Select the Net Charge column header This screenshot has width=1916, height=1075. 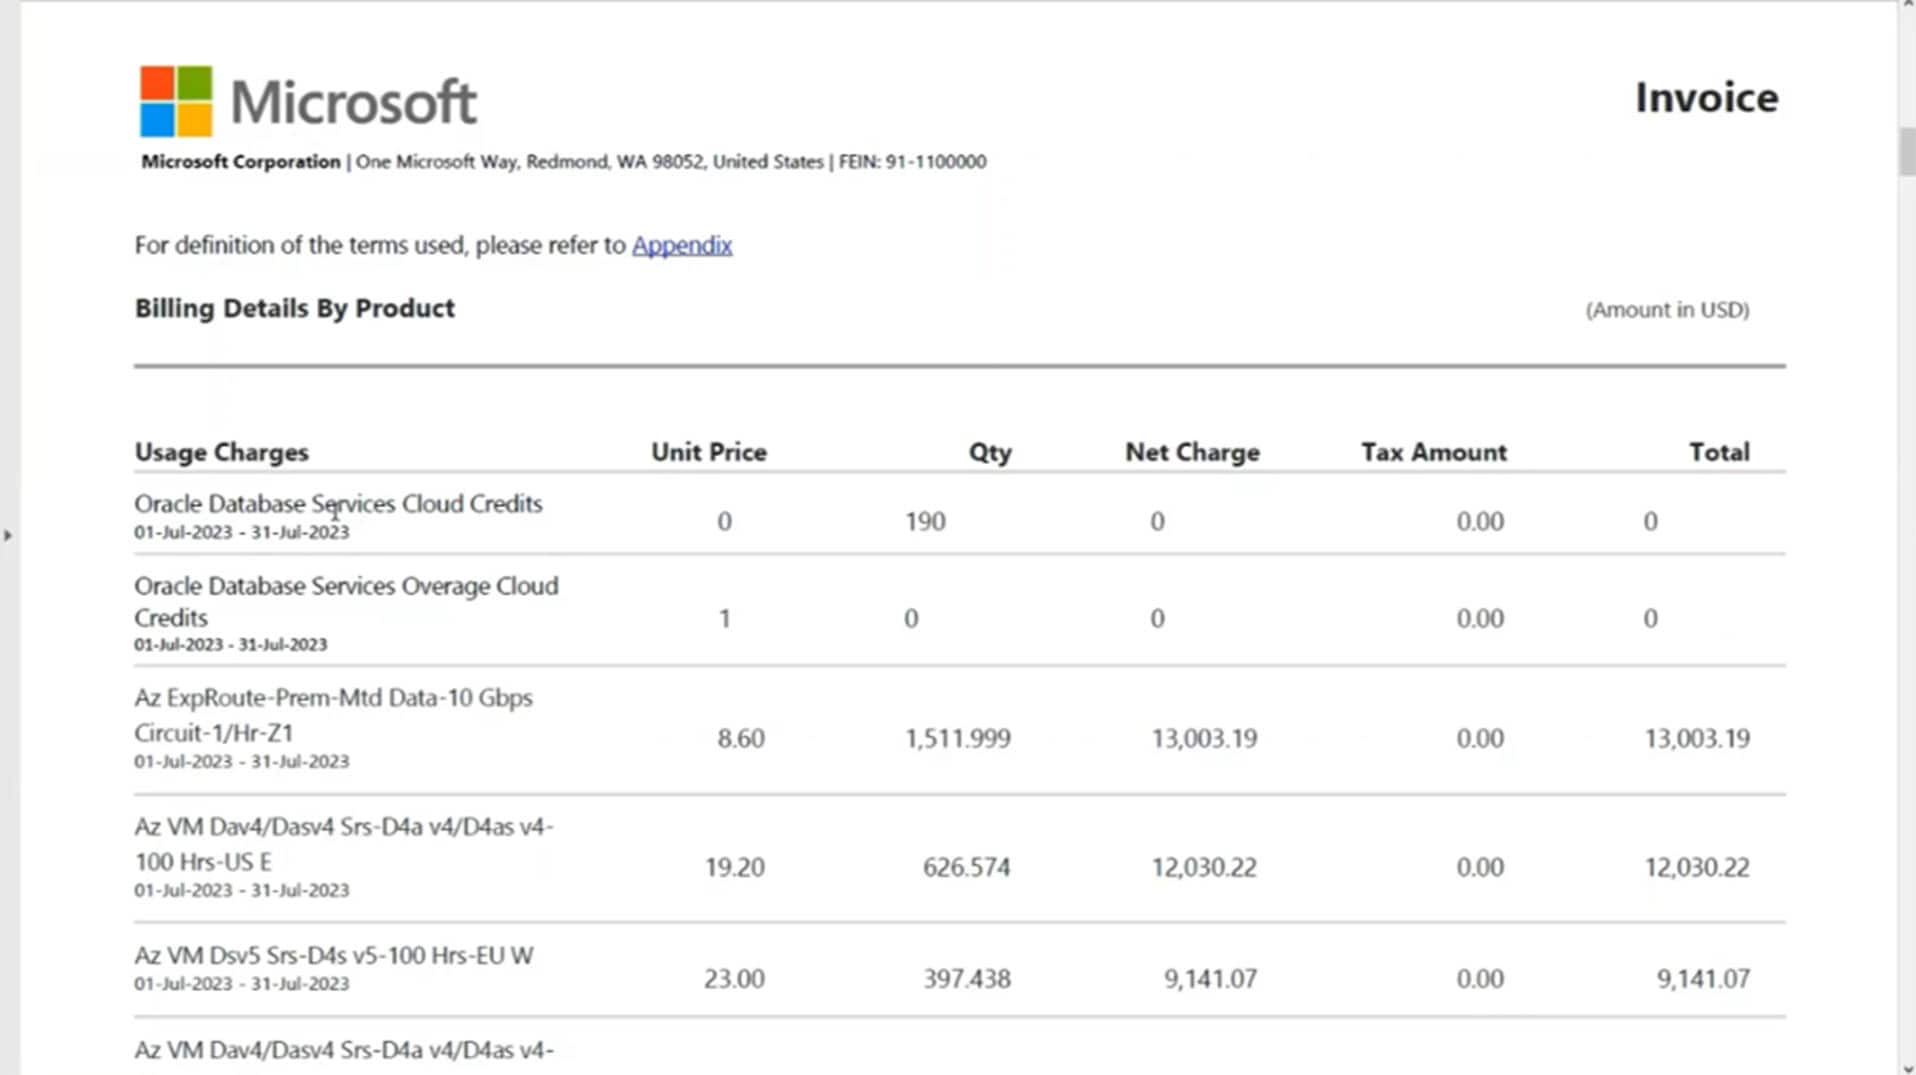[x=1191, y=452]
